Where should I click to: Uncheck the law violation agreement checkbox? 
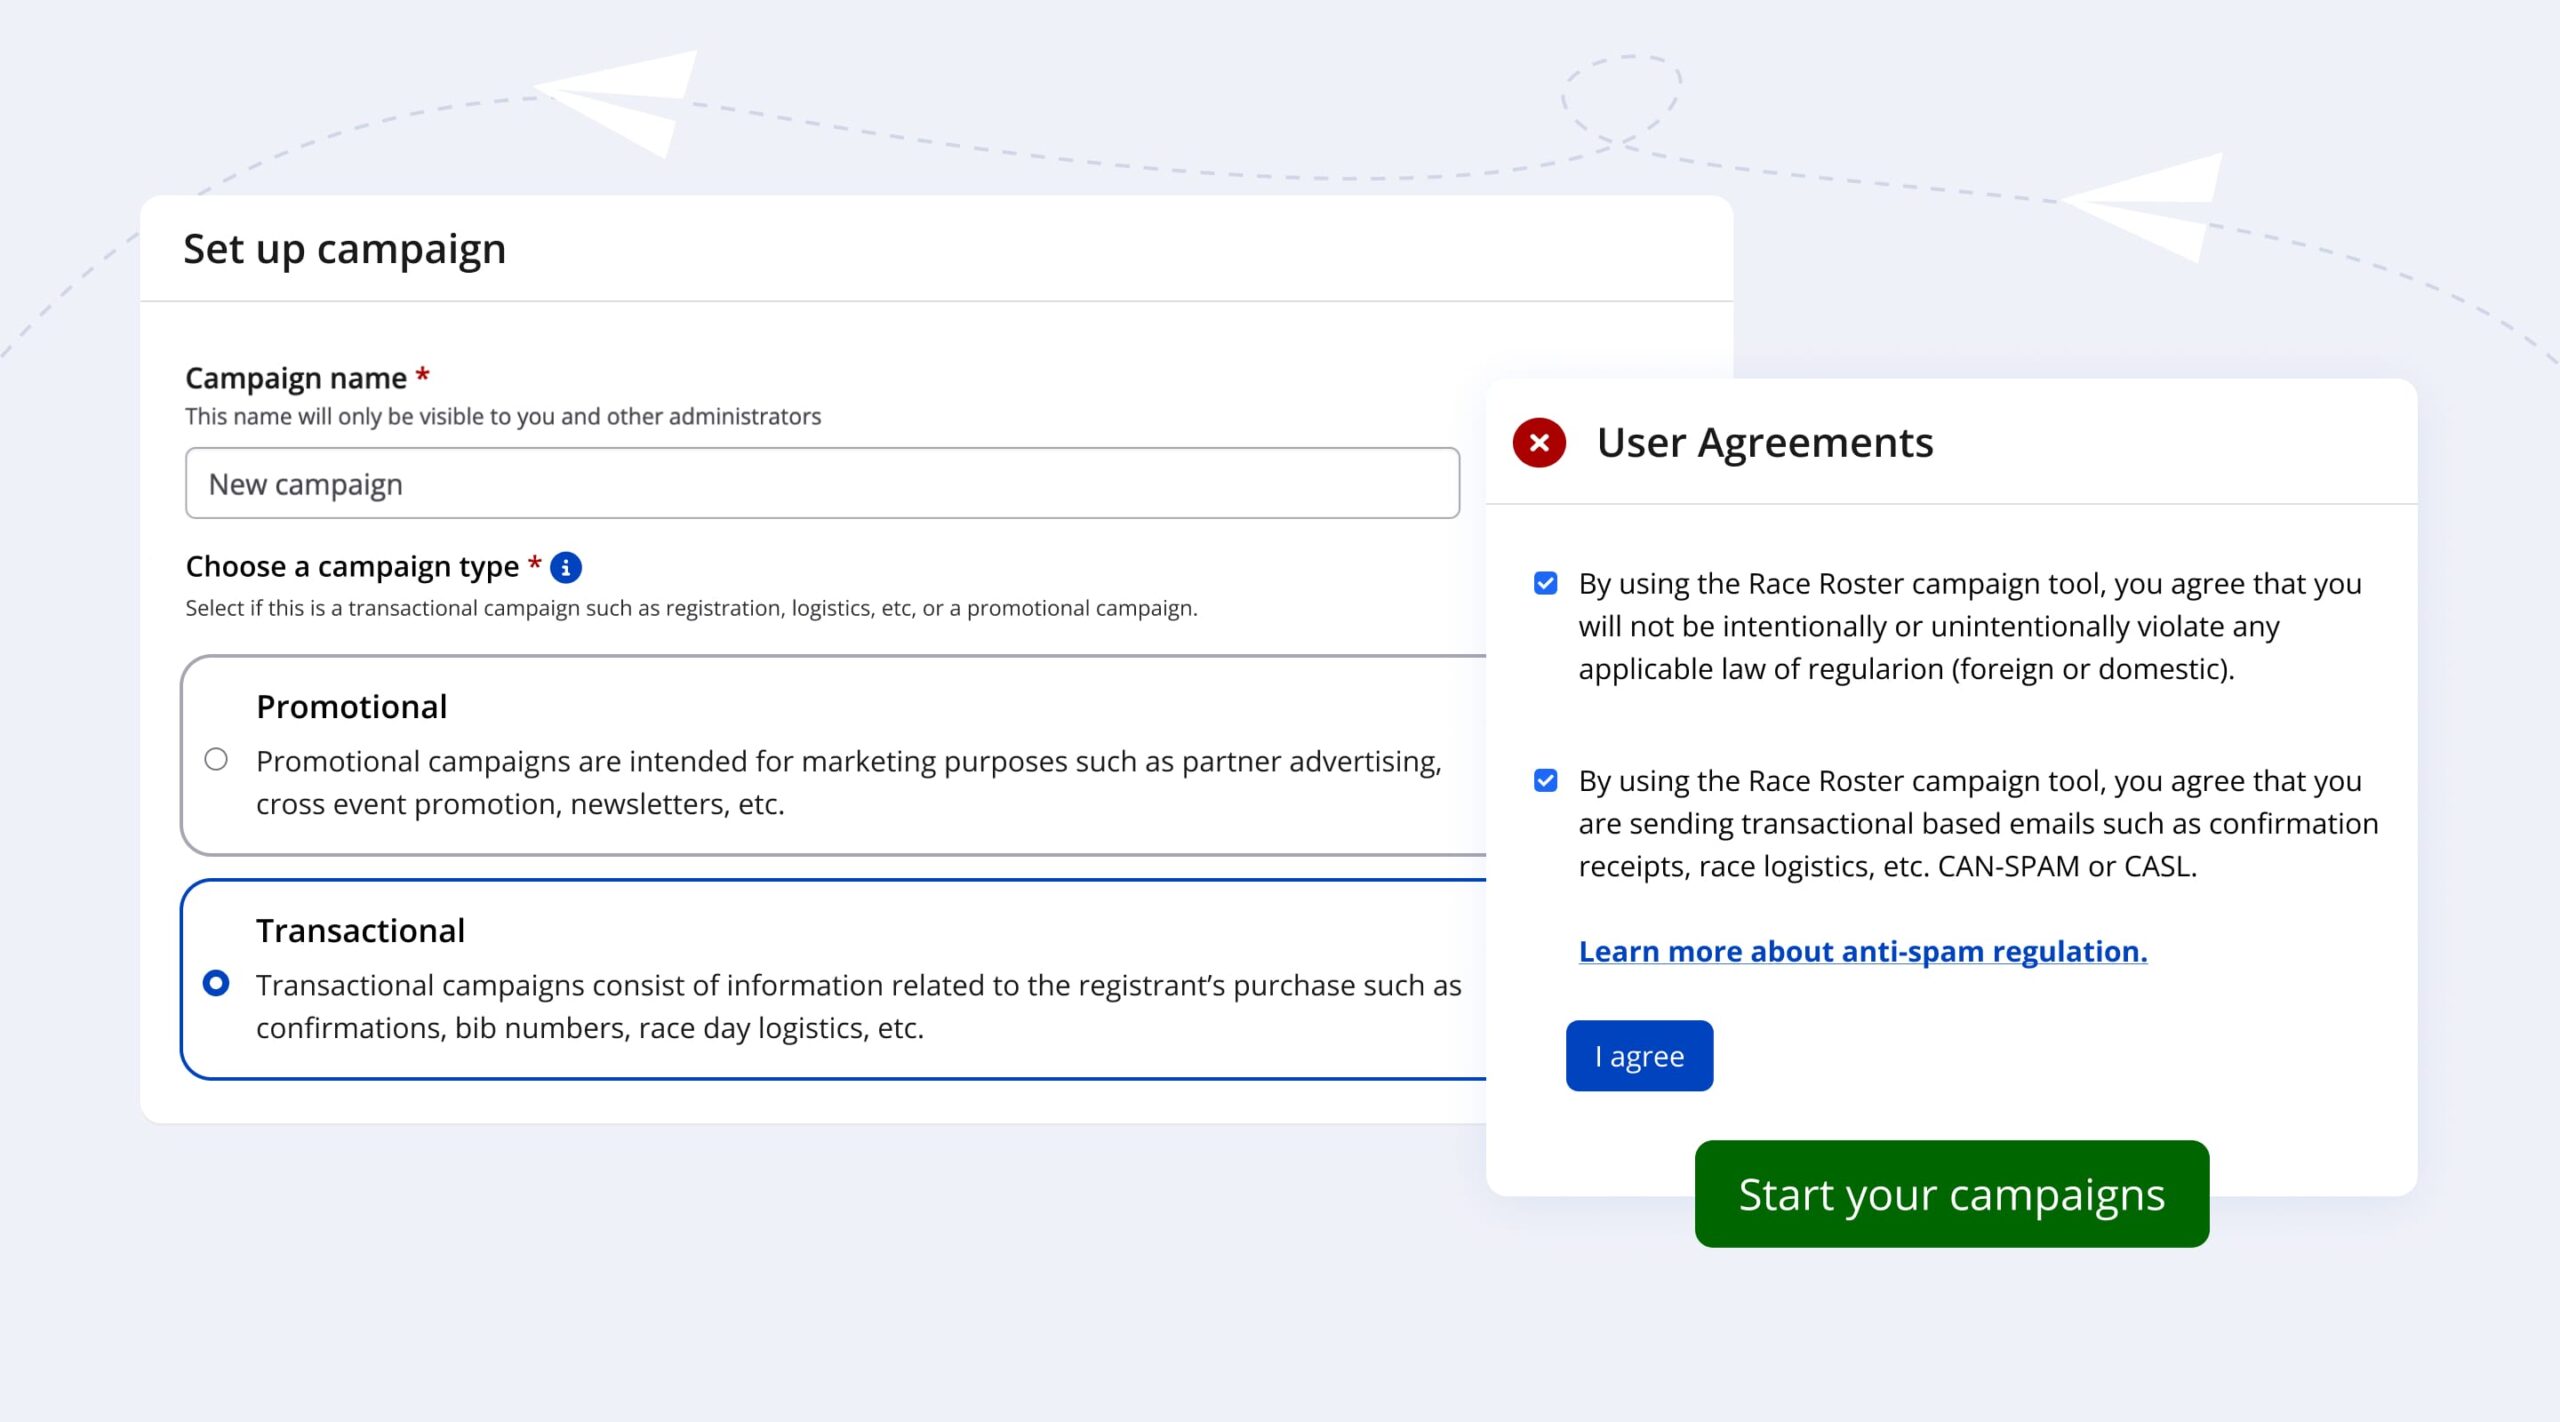1545,584
